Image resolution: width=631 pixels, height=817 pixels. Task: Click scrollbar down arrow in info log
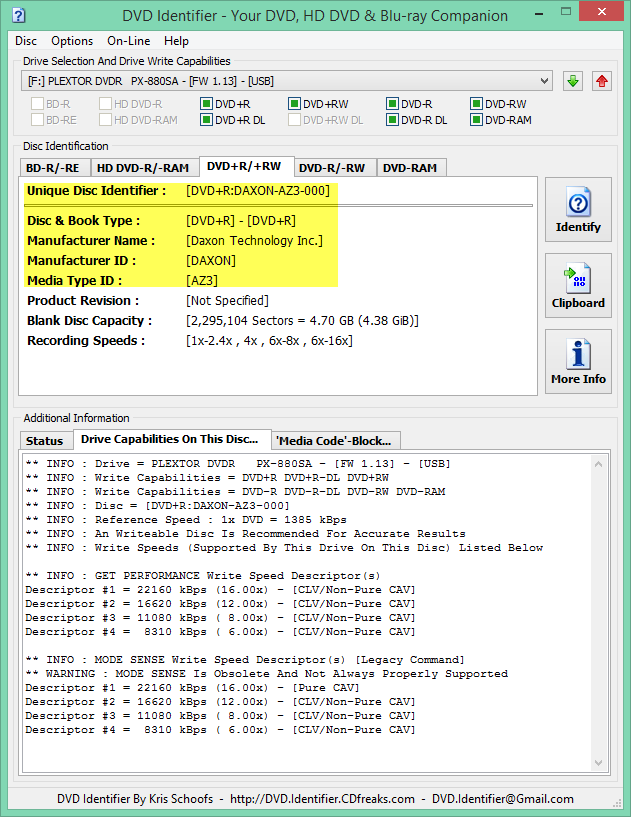(x=598, y=763)
